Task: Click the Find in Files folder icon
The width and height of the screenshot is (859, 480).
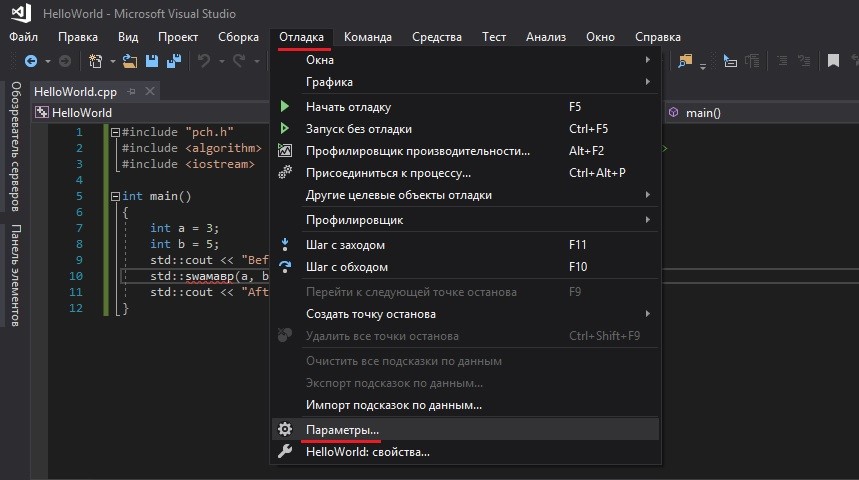Action: pyautogui.click(x=686, y=62)
